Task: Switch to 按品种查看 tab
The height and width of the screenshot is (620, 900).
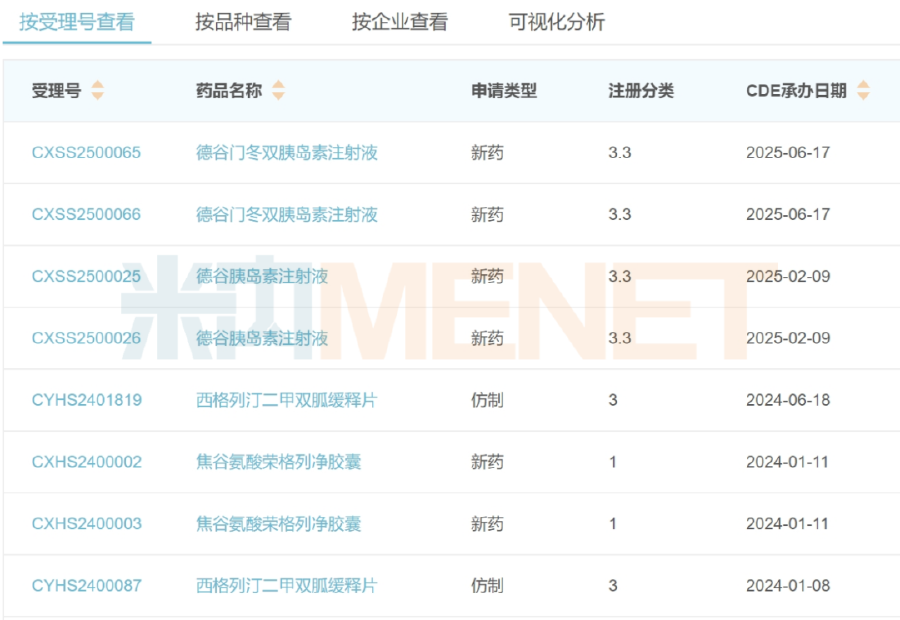Action: [243, 22]
